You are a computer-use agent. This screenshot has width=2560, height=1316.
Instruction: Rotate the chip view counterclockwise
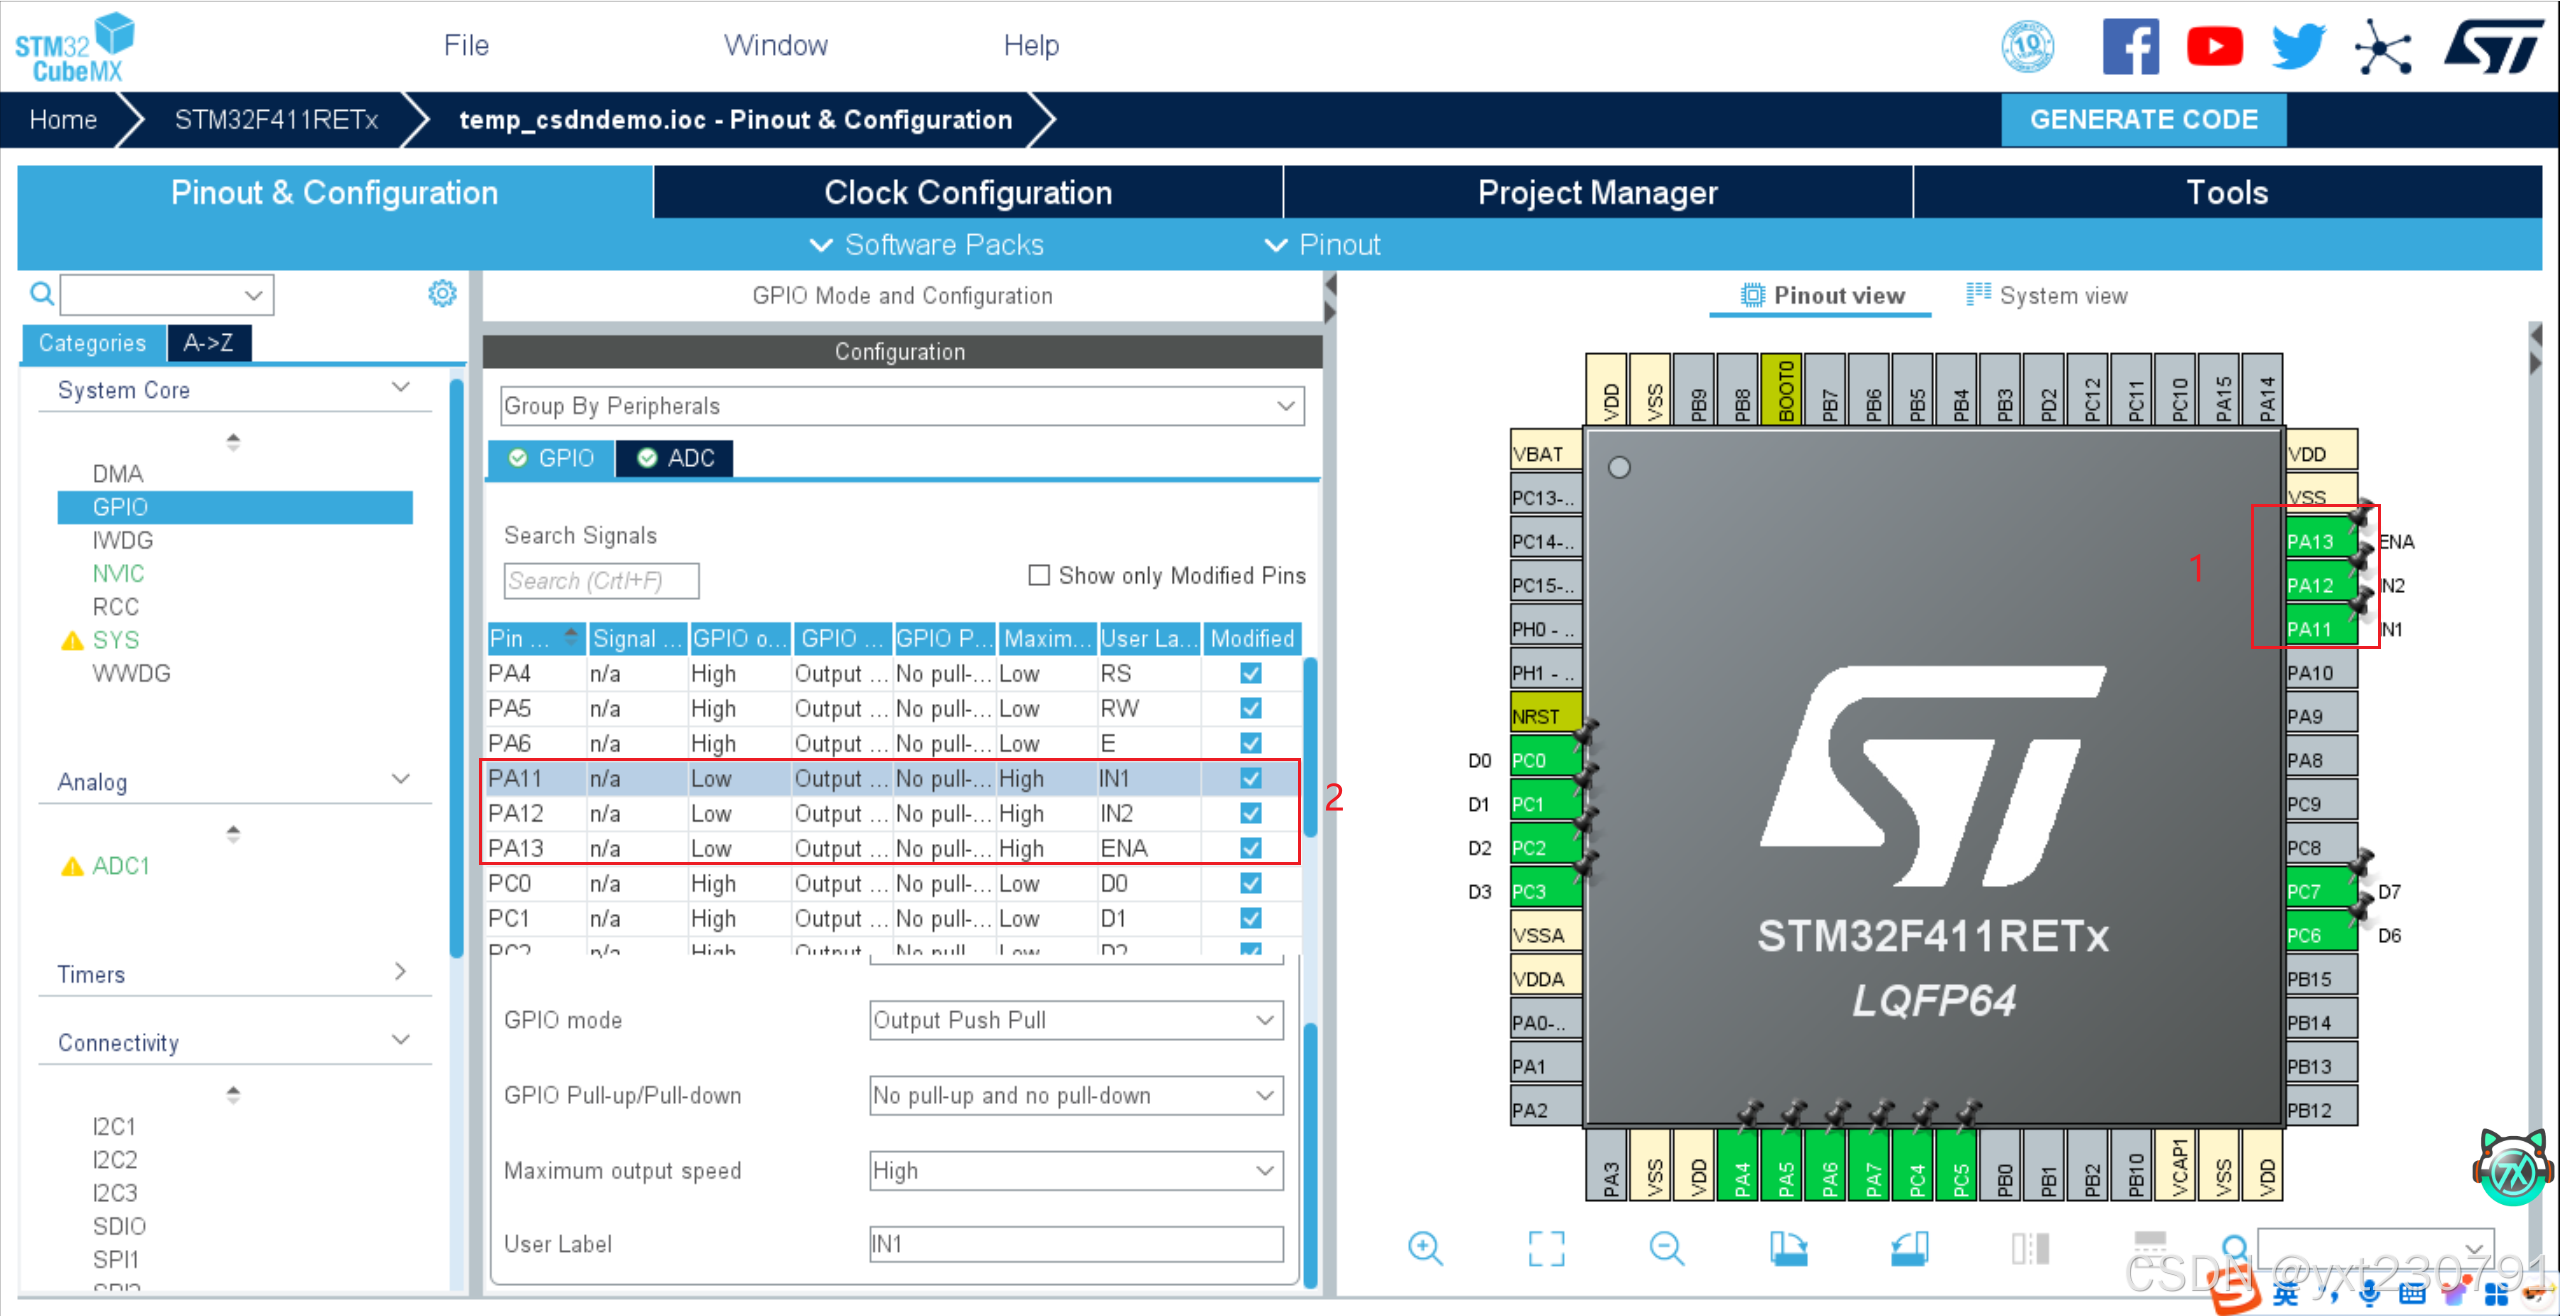tap(1909, 1247)
